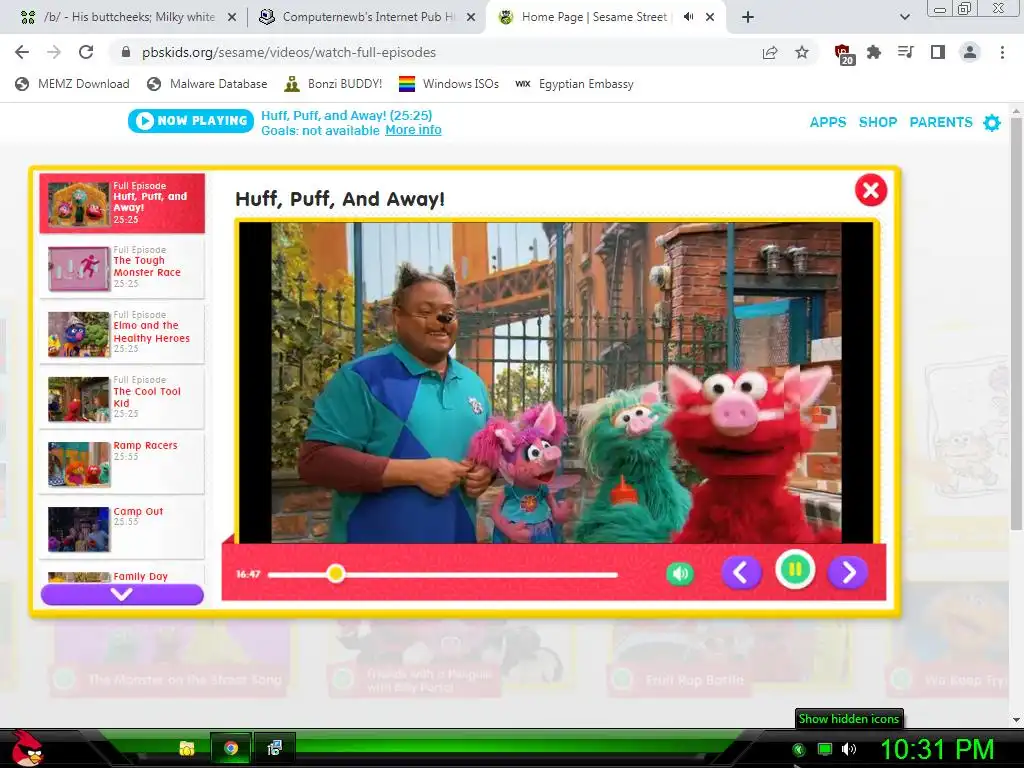Select The Tough Monster Race episode

point(122,268)
